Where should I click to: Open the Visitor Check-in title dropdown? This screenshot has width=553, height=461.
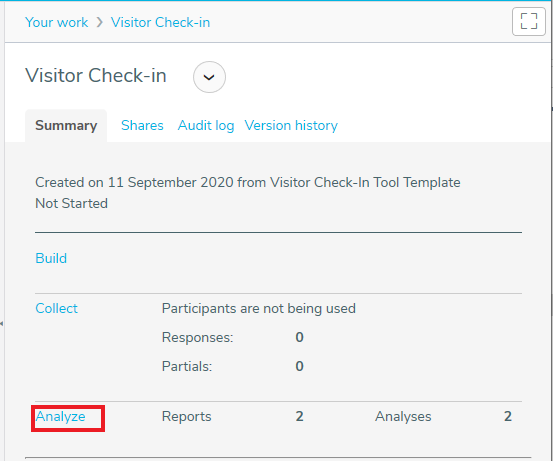209,77
